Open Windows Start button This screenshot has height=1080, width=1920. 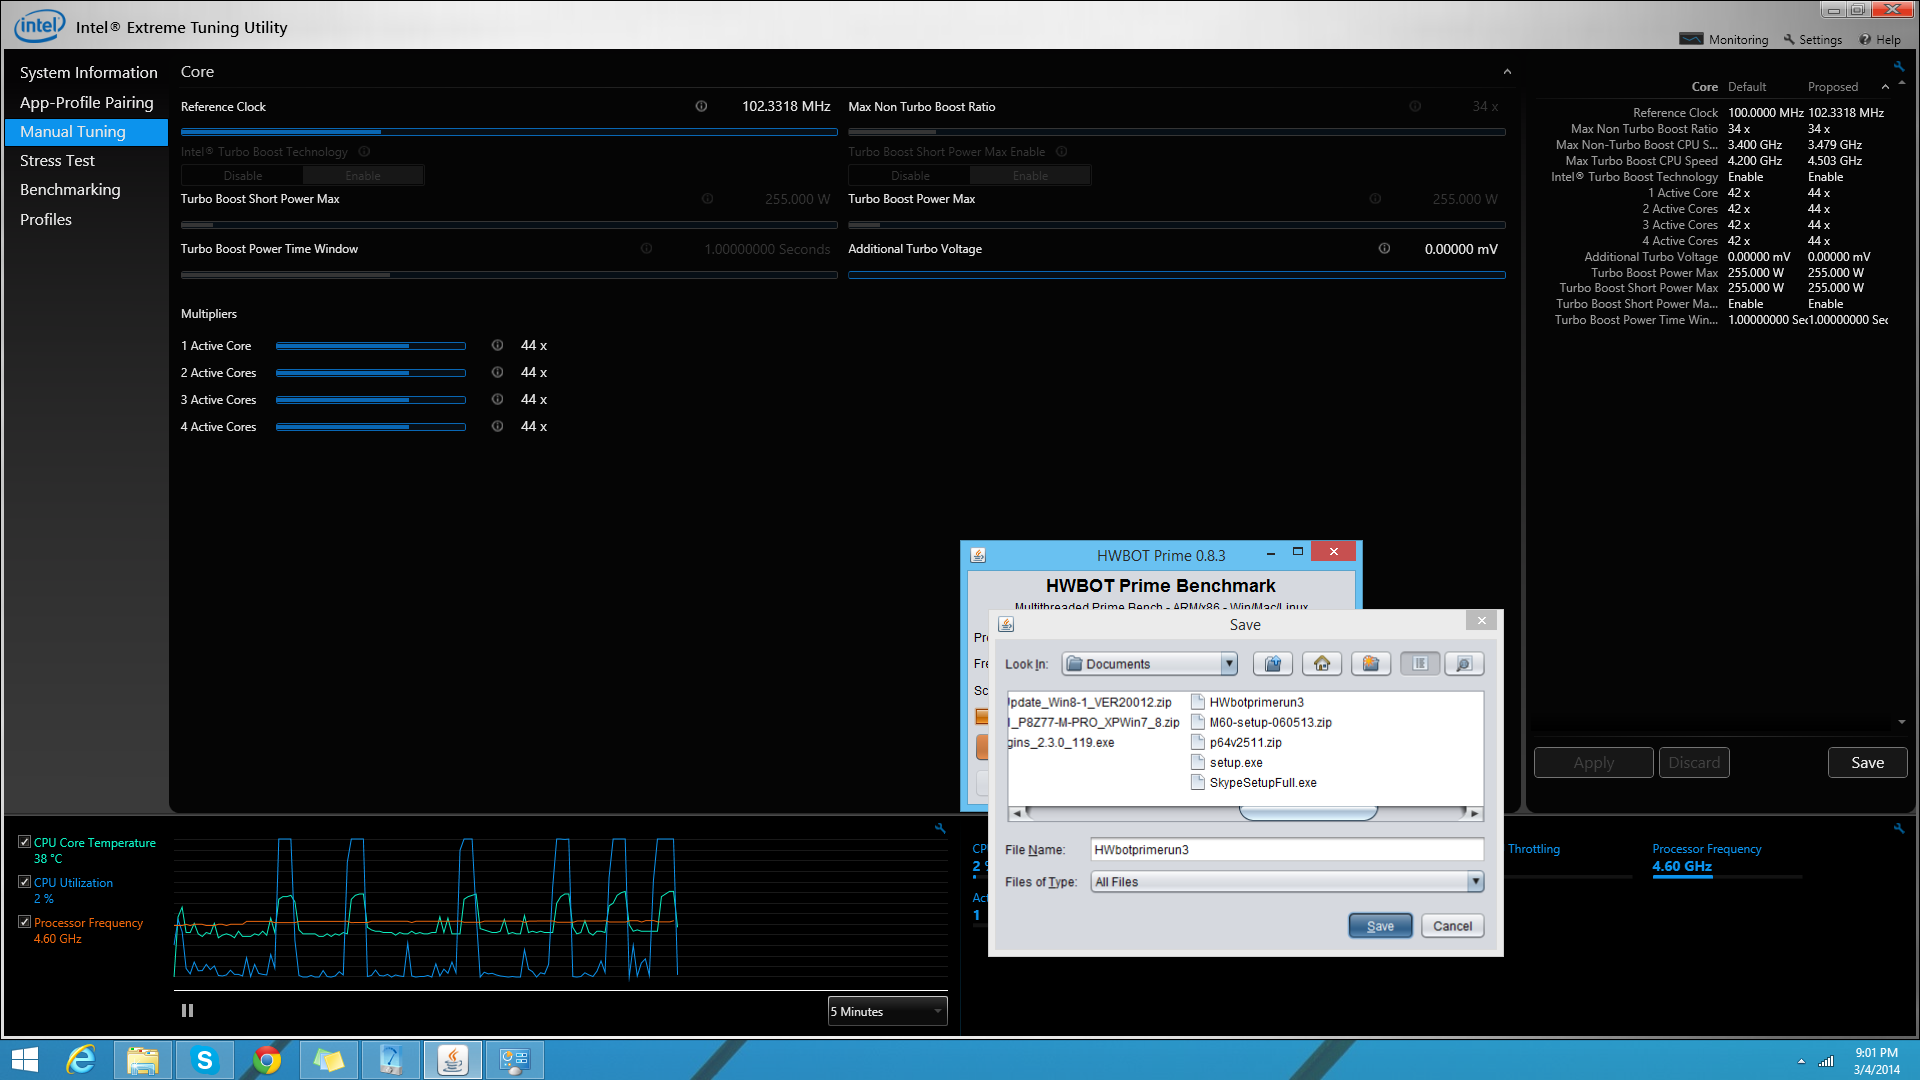tap(25, 1060)
